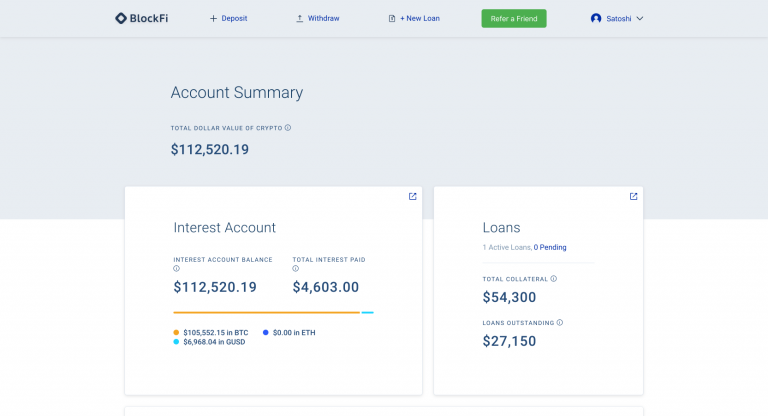Screen dimensions: 768x416
Task: Click the cyan GUSD legend dot
Action: point(176,342)
